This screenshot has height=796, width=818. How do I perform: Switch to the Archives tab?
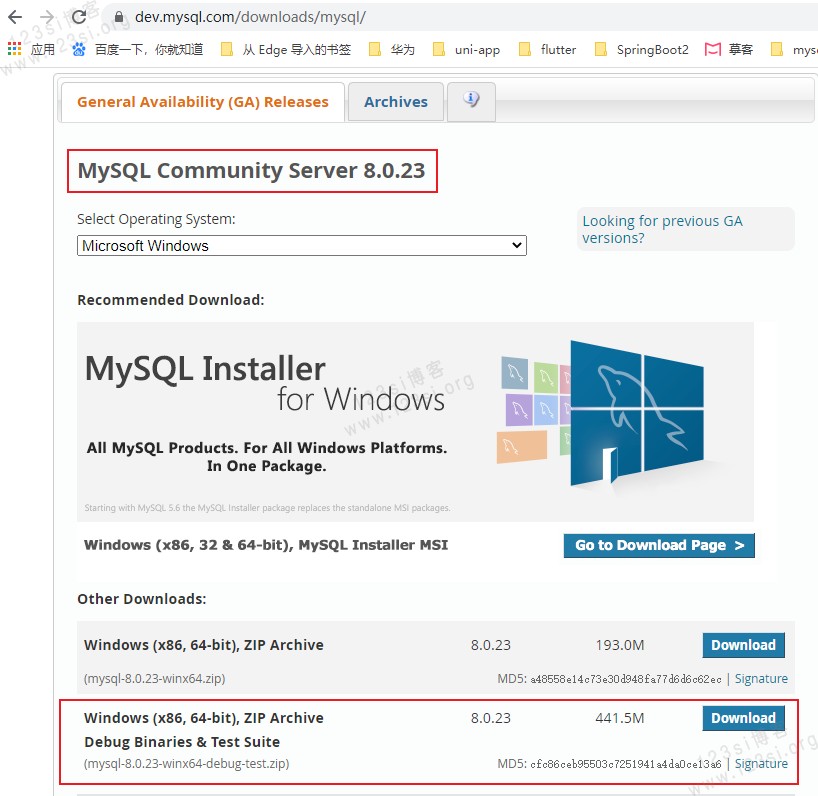396,102
